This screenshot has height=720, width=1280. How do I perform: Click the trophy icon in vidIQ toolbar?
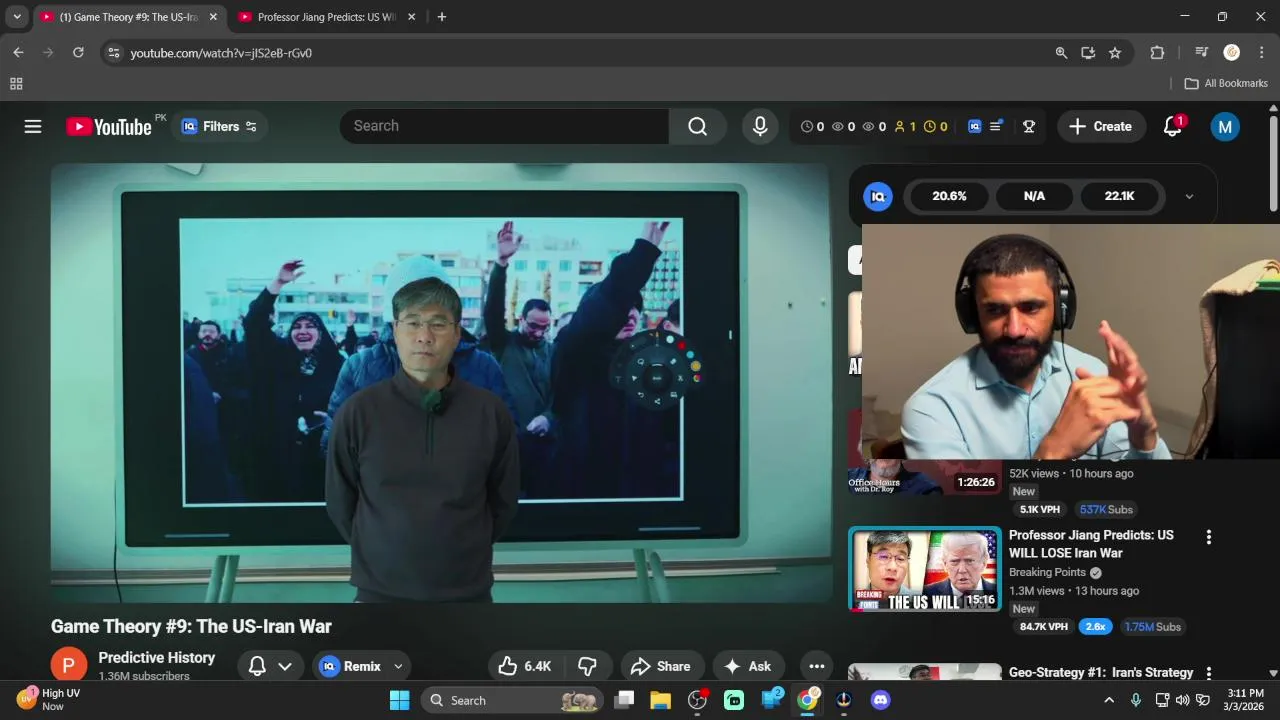point(1028,126)
